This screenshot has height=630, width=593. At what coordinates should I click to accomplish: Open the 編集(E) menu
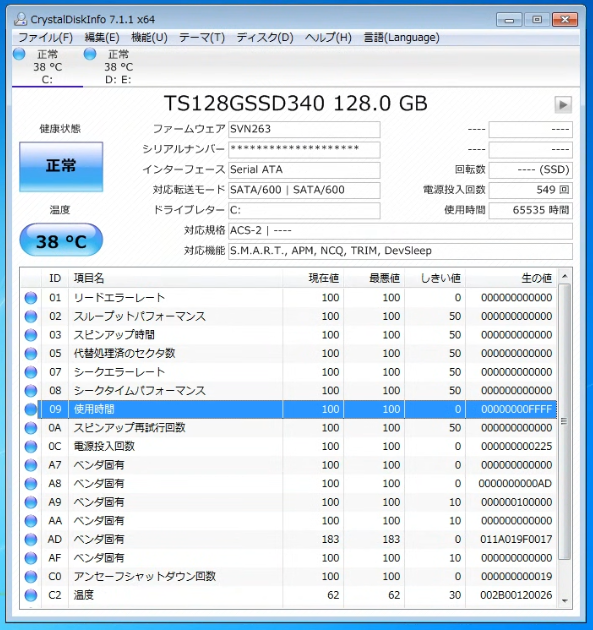[102, 38]
